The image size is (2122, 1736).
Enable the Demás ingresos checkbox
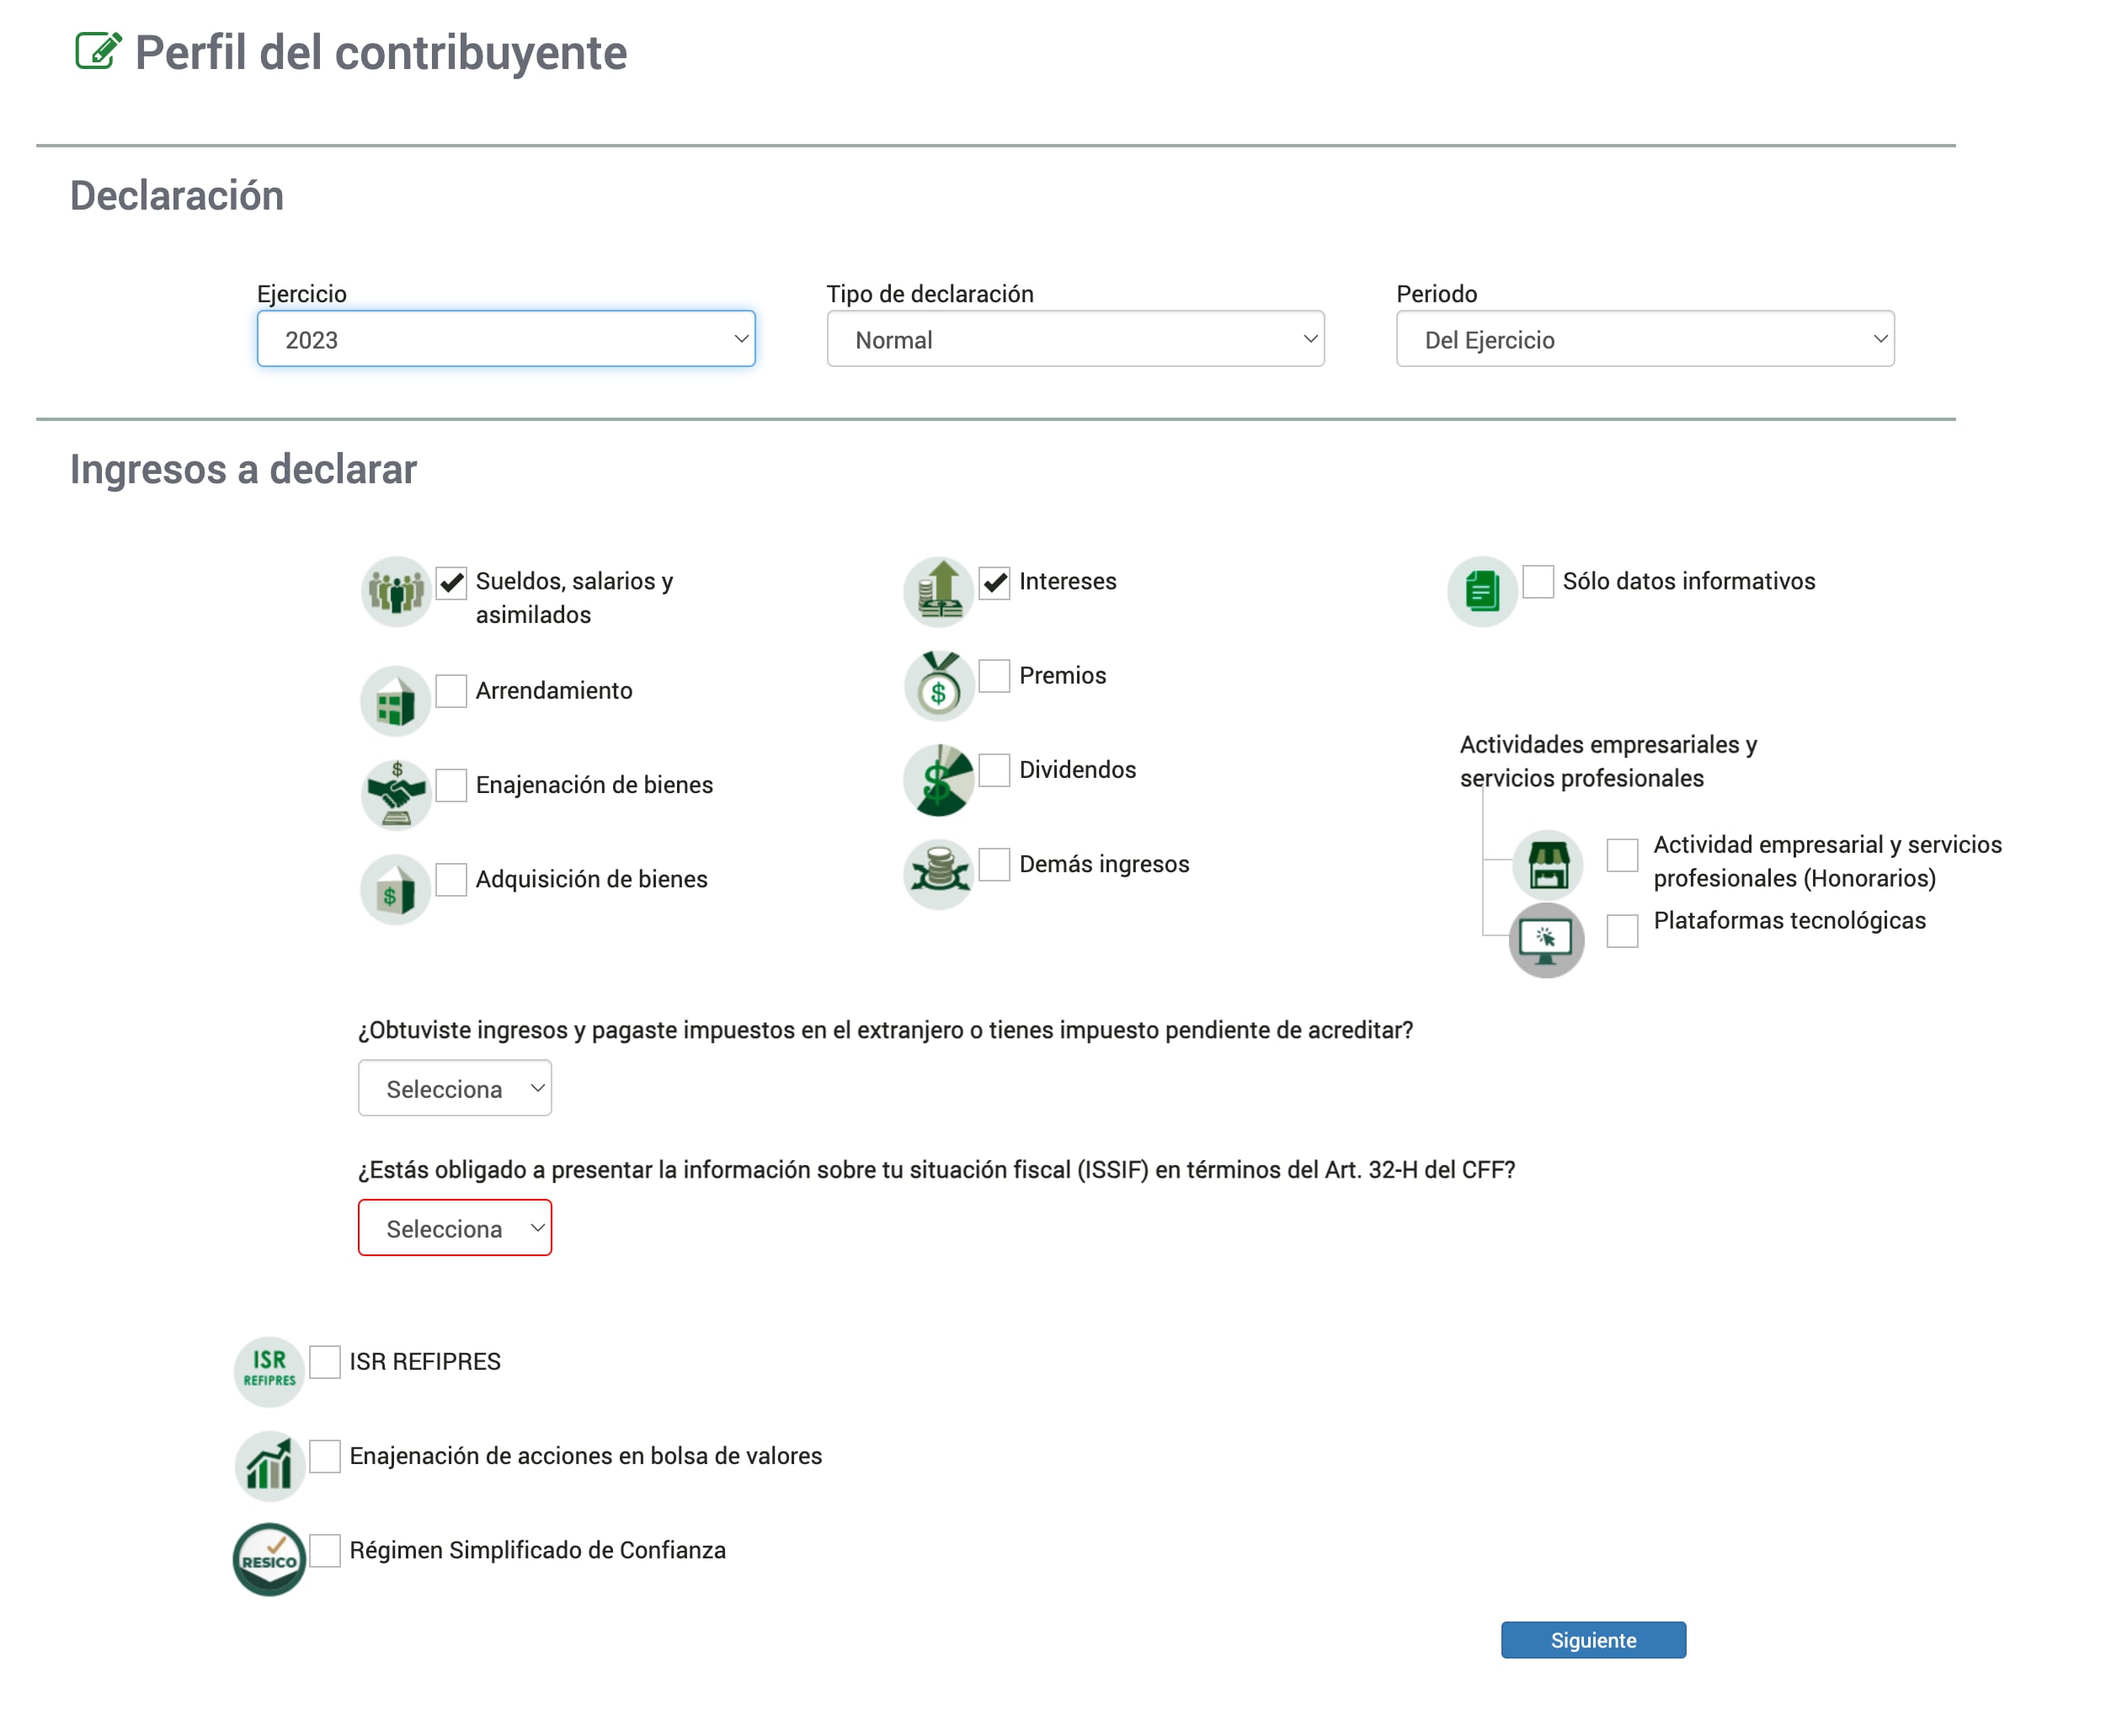(x=994, y=864)
